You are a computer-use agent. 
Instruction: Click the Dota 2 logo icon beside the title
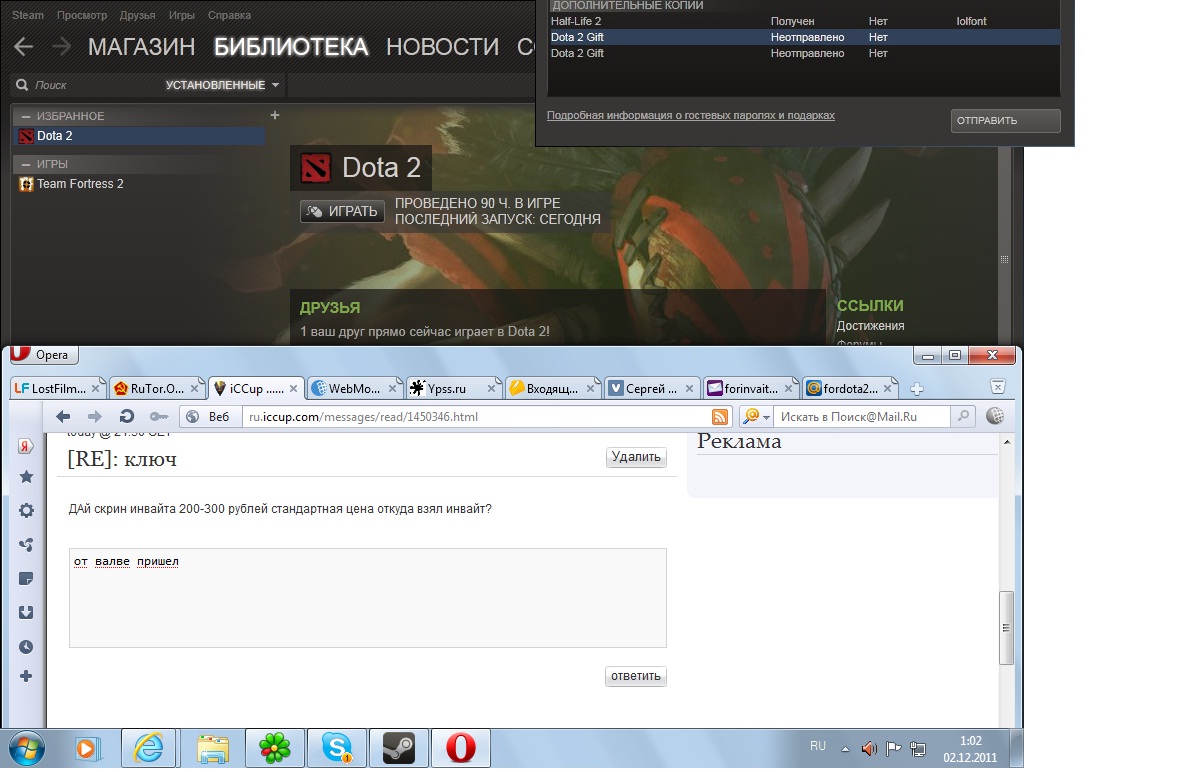(x=316, y=168)
